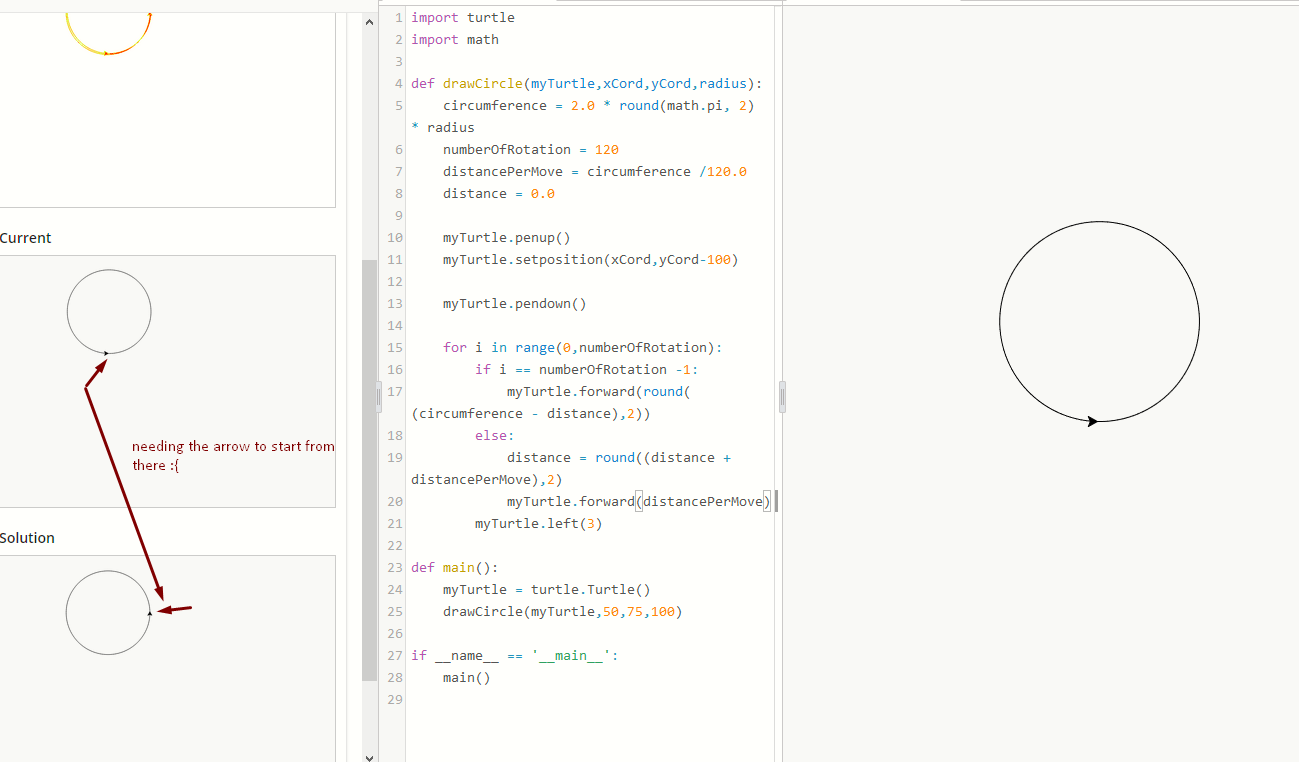Screen dimensions: 1299x762
Task: Click the "def main():" line
Action: click(x=455, y=568)
